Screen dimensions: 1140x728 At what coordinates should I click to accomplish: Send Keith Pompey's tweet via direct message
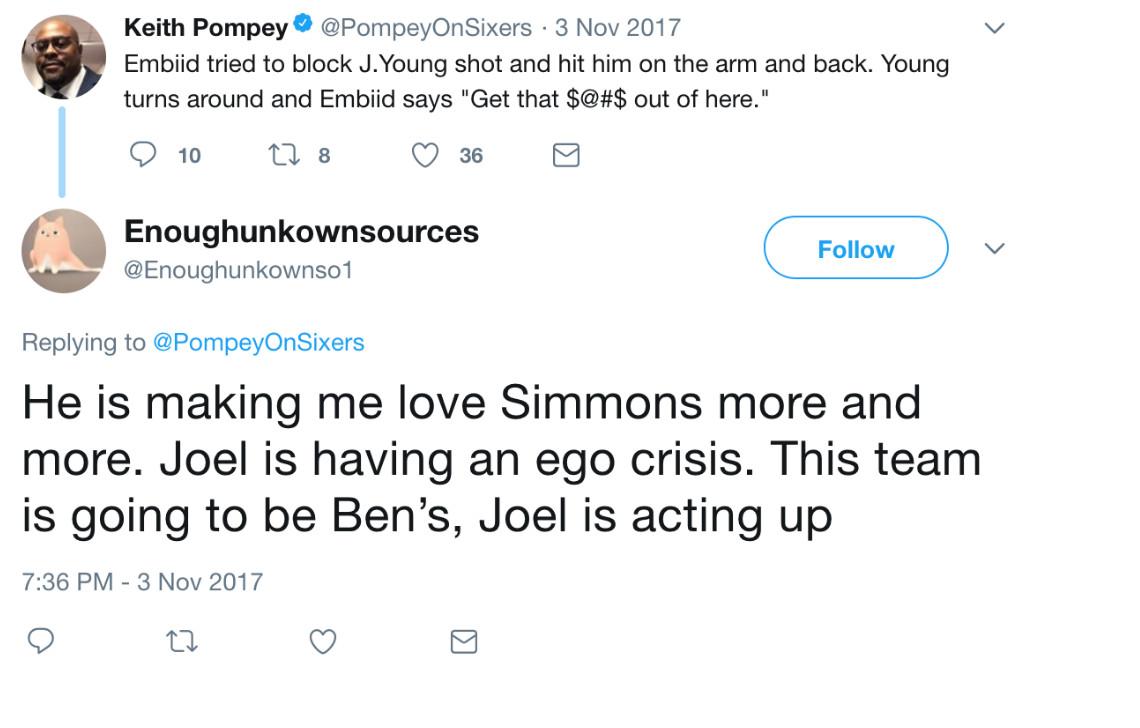566,155
